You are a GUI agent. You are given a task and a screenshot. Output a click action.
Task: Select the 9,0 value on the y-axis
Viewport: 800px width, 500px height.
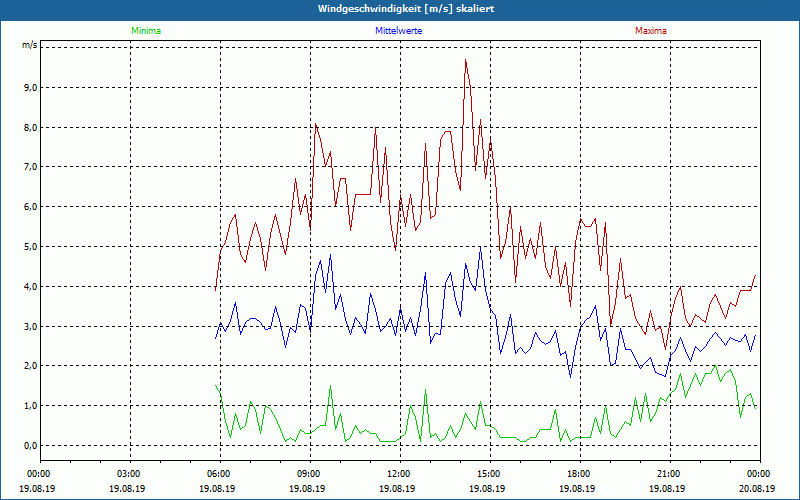pyautogui.click(x=28, y=87)
